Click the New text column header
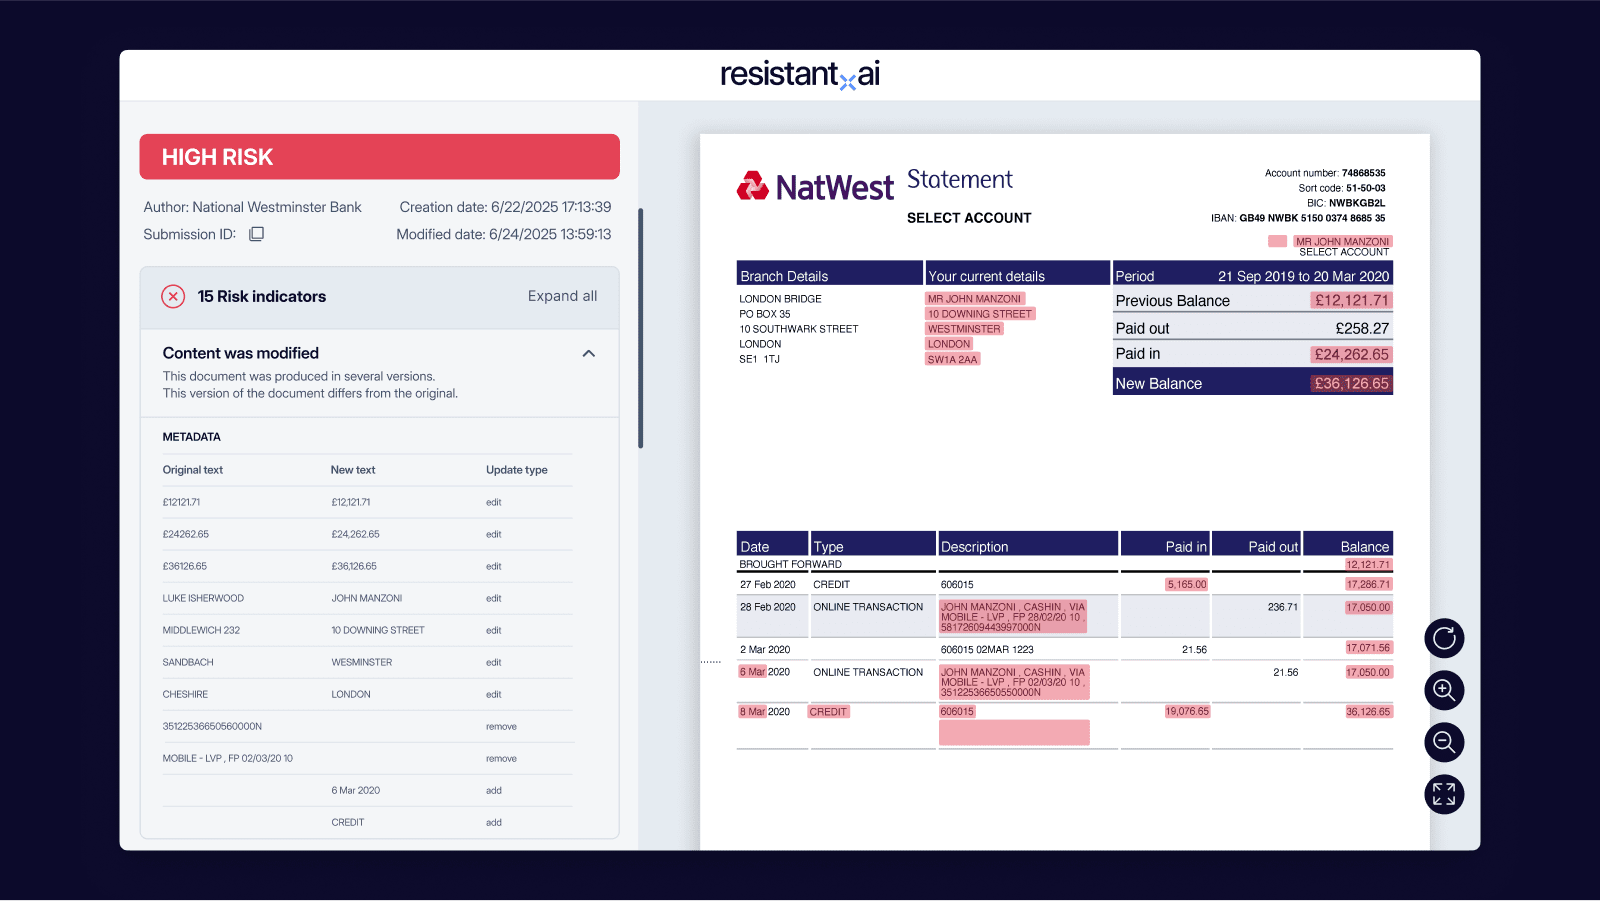 (x=353, y=470)
